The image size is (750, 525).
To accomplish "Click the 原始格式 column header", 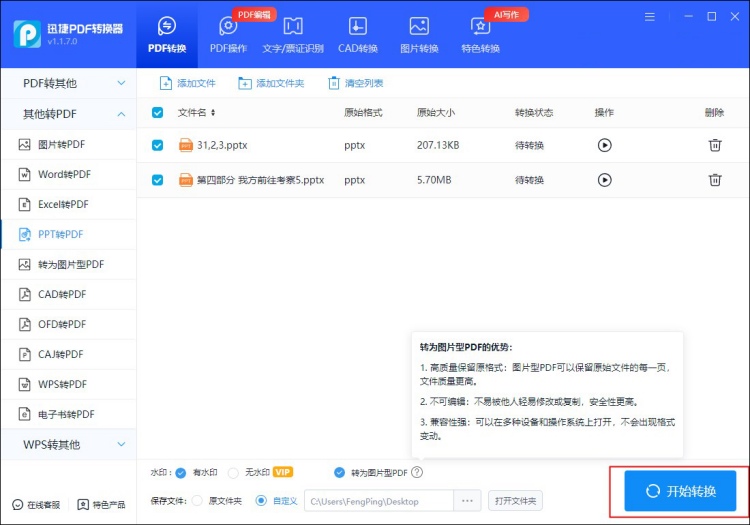I will pos(363,113).
